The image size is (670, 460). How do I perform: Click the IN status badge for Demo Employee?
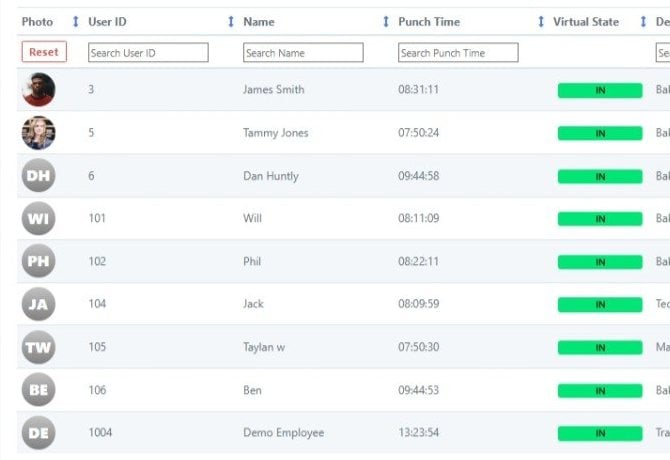coord(600,434)
